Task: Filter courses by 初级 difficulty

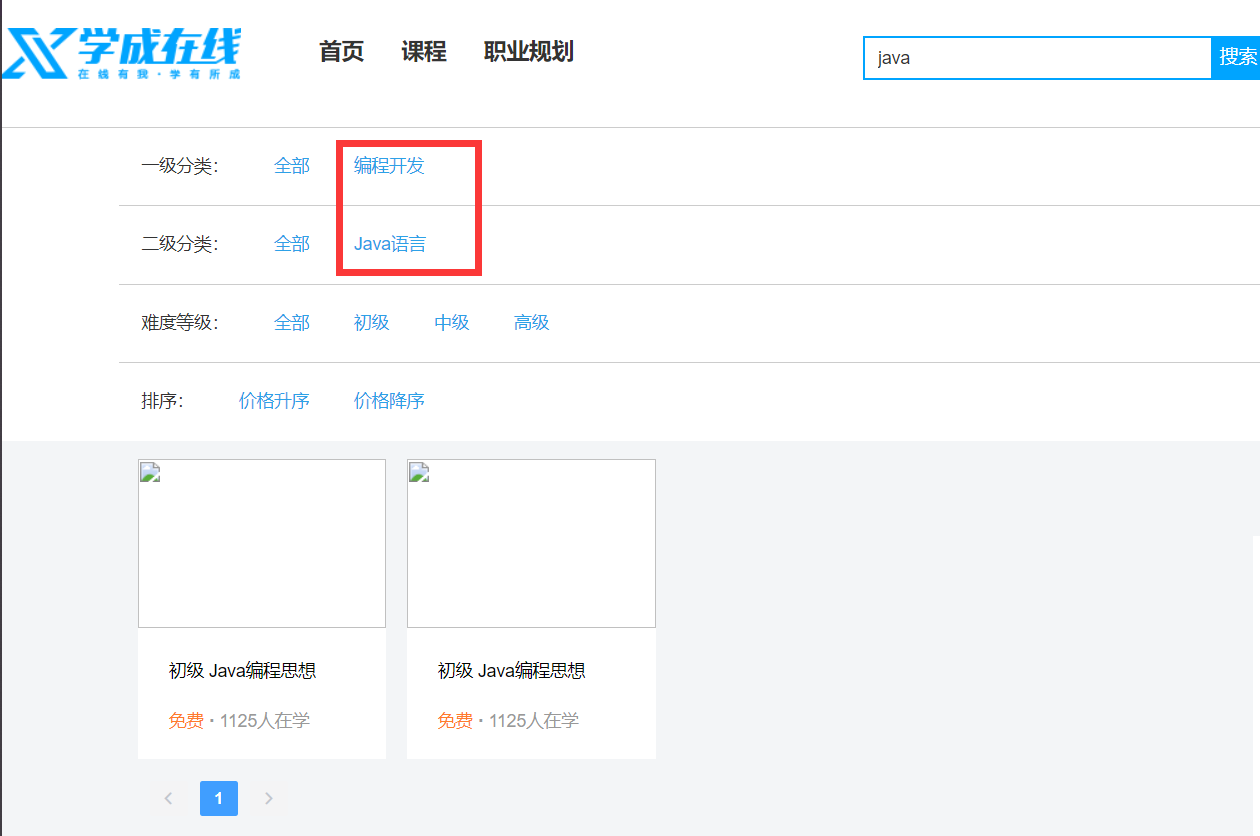Action: pyautogui.click(x=371, y=323)
